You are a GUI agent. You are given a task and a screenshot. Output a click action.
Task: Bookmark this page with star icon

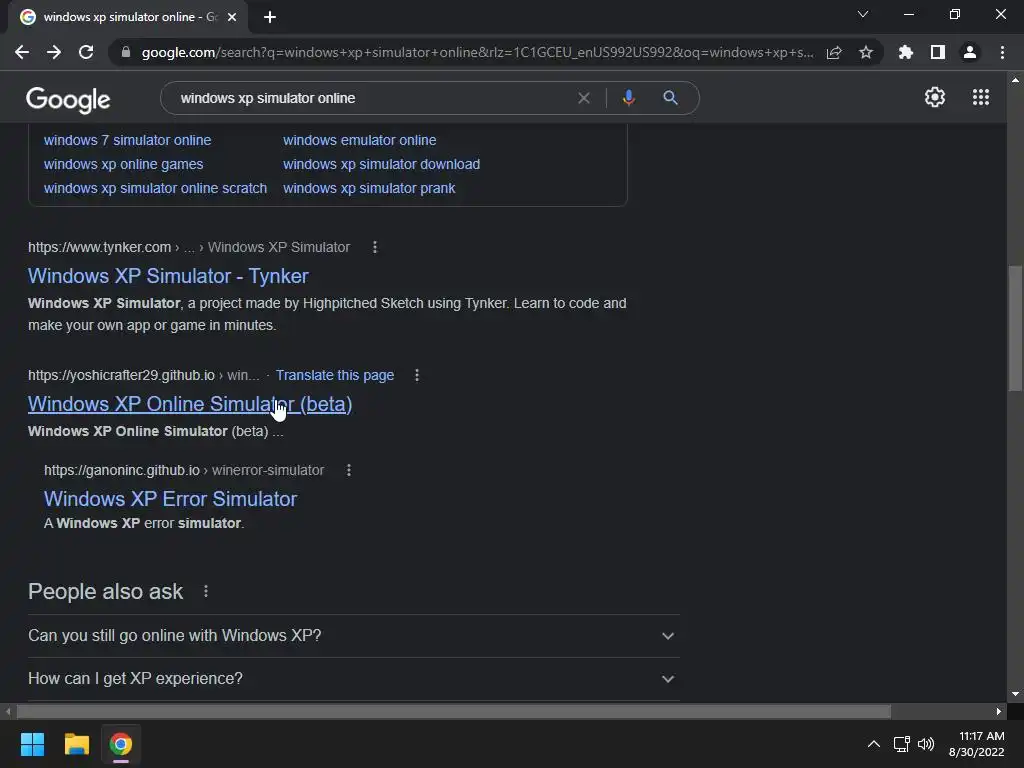pyautogui.click(x=866, y=52)
